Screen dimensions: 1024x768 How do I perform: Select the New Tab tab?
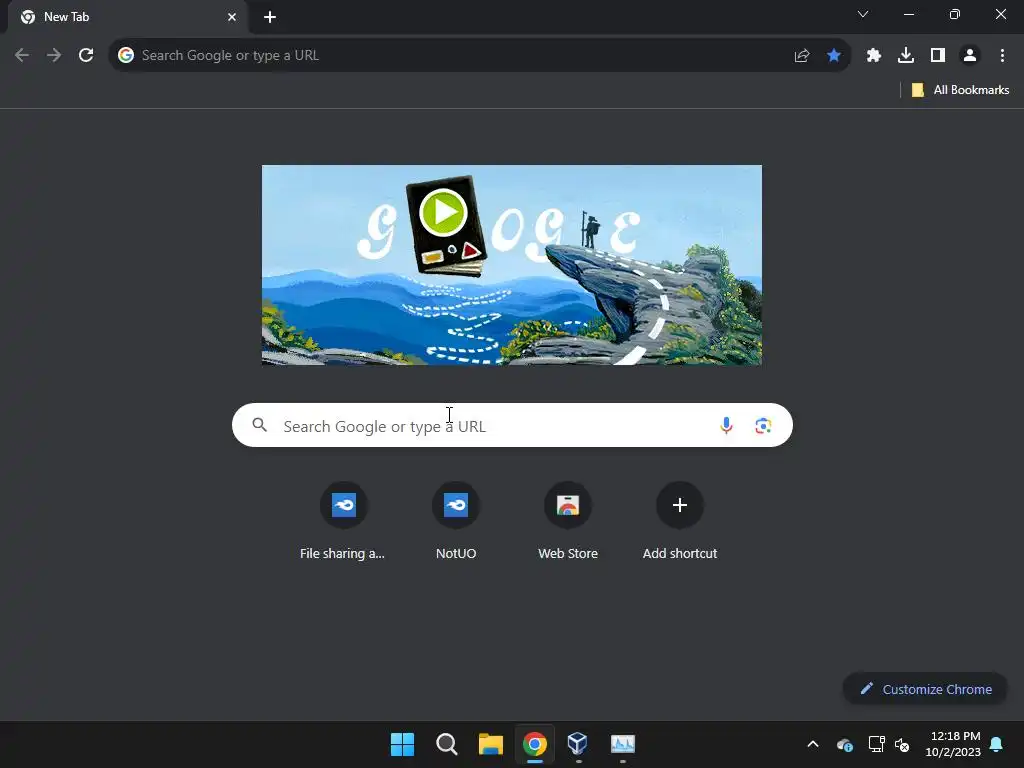128,17
